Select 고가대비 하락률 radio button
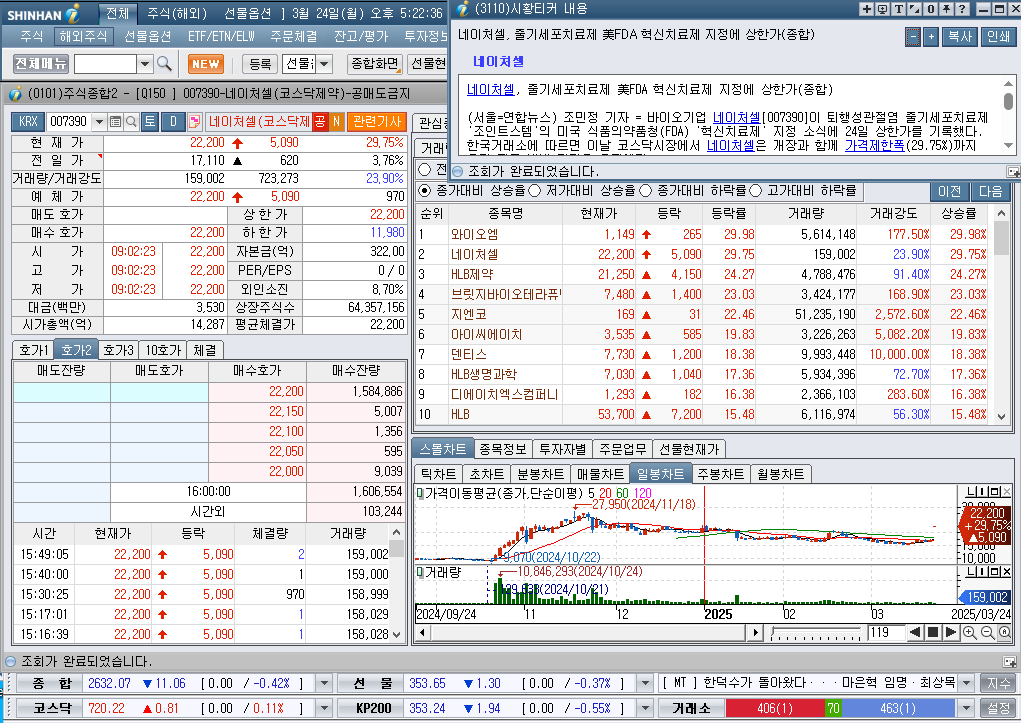Viewport: 1021px width, 723px height. (756, 191)
